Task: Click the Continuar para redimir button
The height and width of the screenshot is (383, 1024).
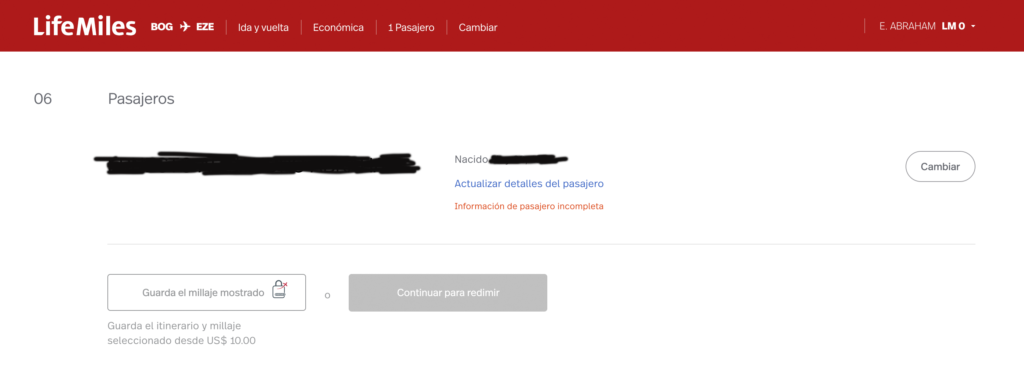Action: point(448,292)
